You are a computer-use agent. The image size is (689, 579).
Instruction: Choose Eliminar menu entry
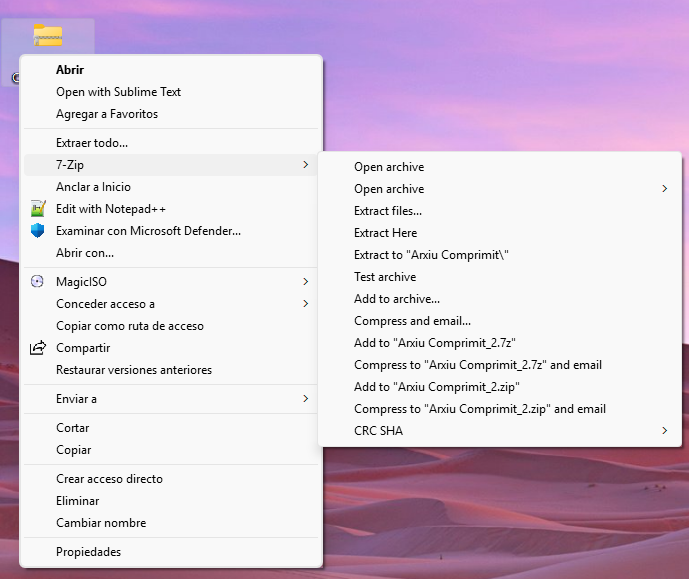pyautogui.click(x=170, y=500)
